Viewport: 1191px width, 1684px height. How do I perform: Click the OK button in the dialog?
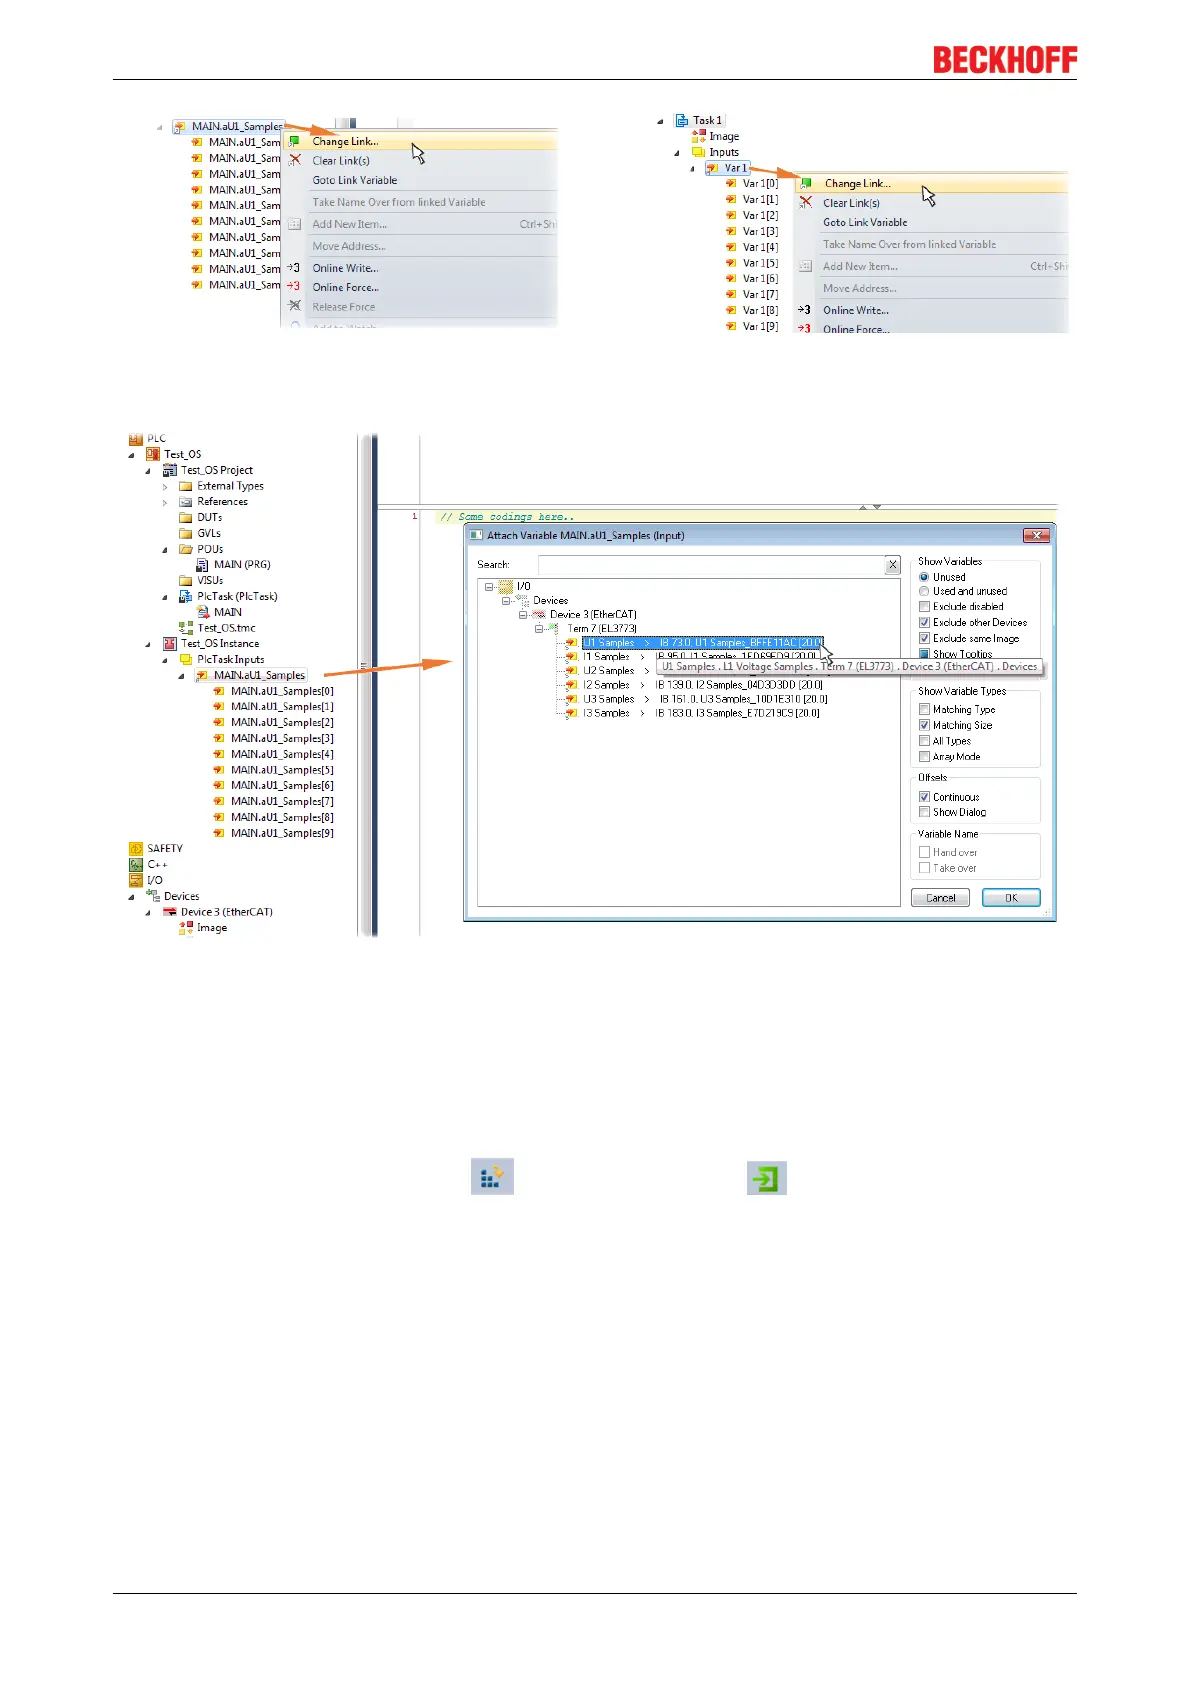[1011, 898]
